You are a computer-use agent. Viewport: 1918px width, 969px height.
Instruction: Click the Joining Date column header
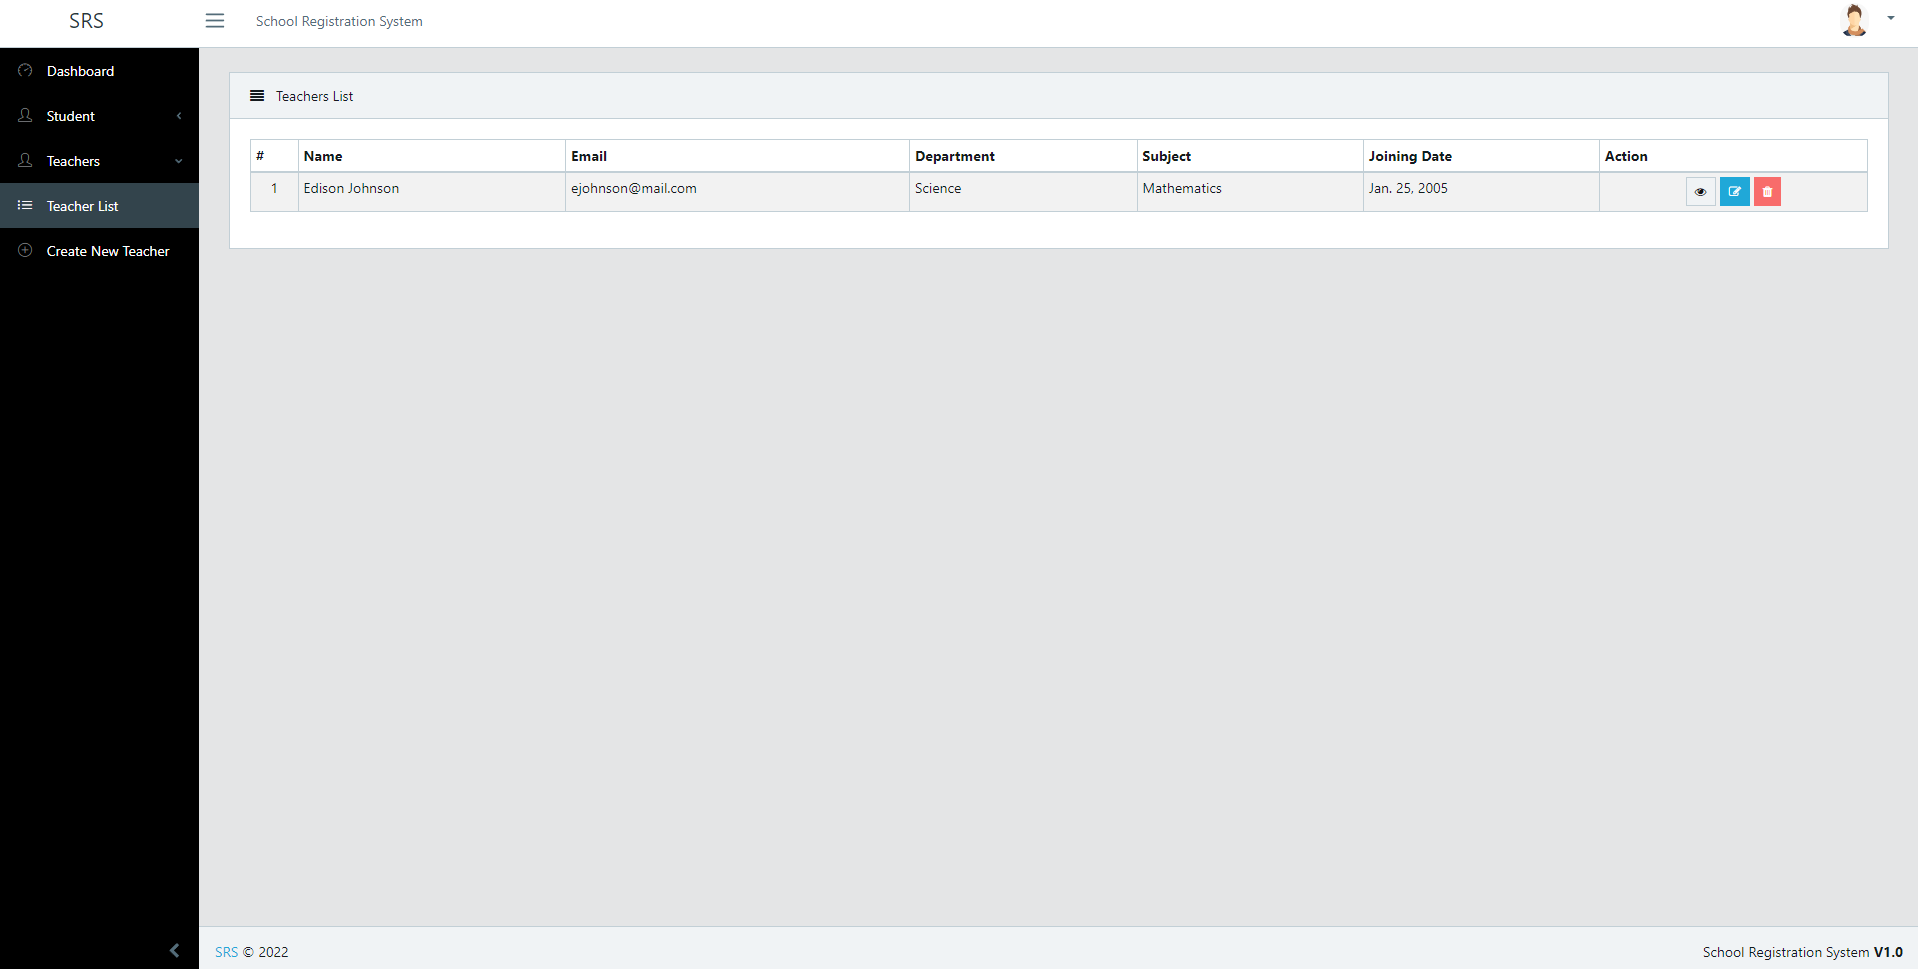pyautogui.click(x=1409, y=156)
